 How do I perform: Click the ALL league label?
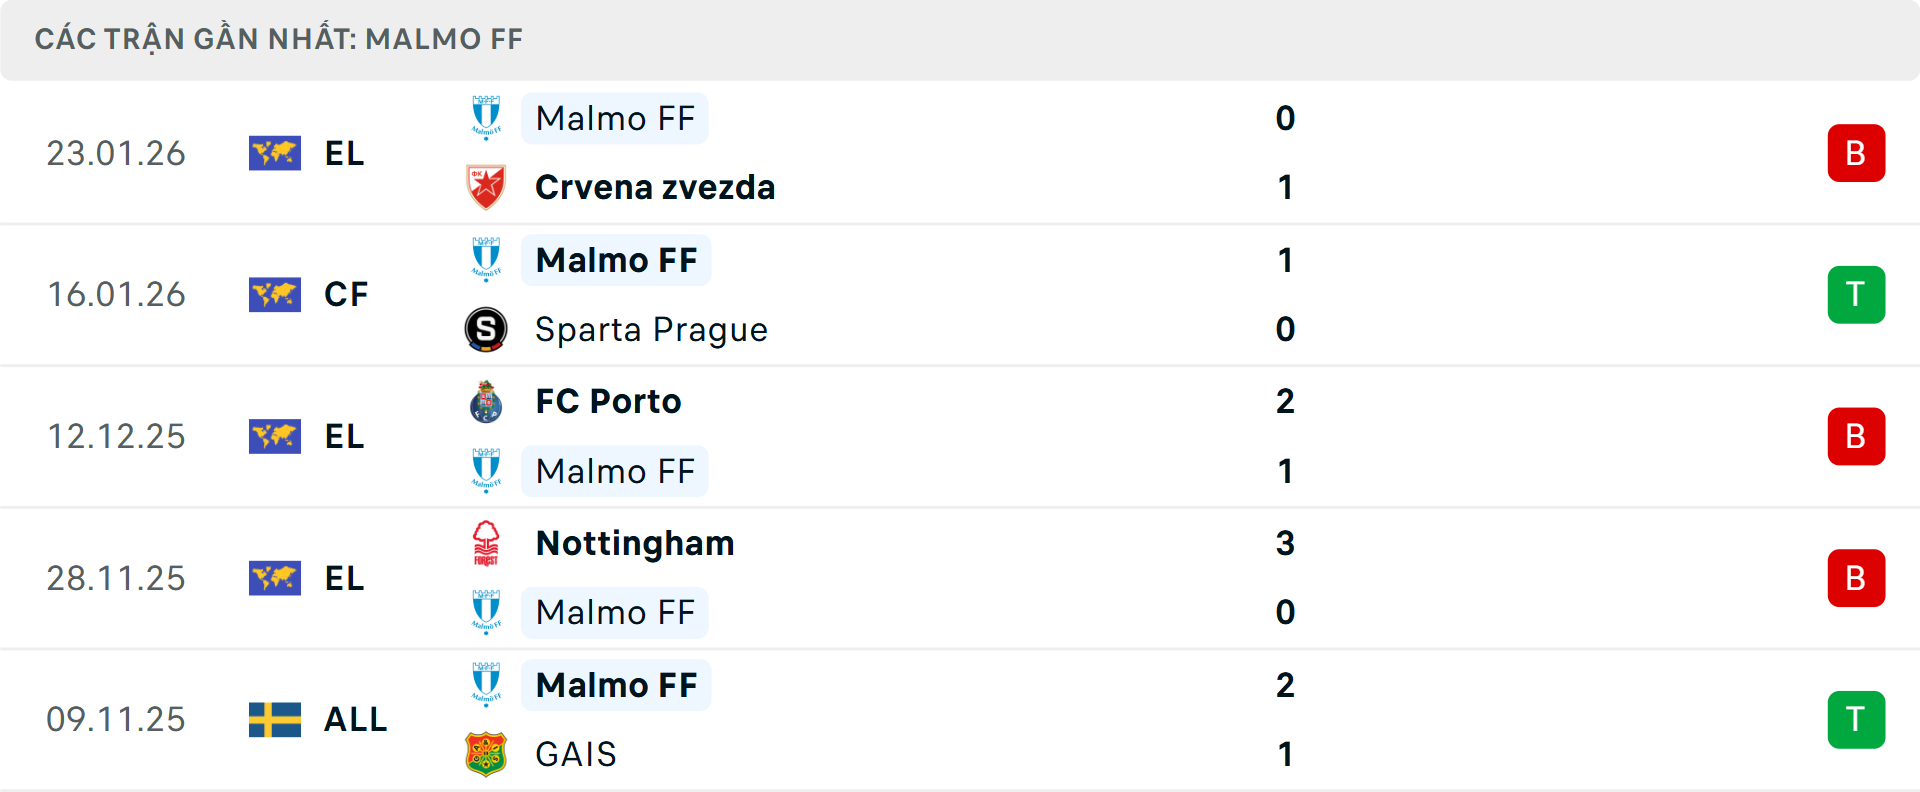point(355,719)
